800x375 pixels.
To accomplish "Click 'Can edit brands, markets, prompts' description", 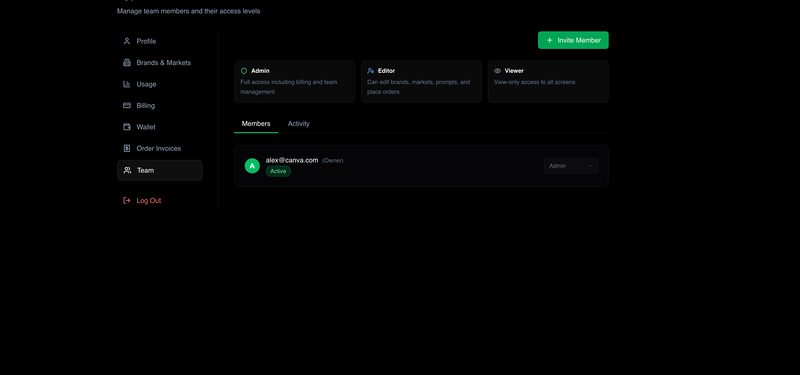I will pos(418,87).
